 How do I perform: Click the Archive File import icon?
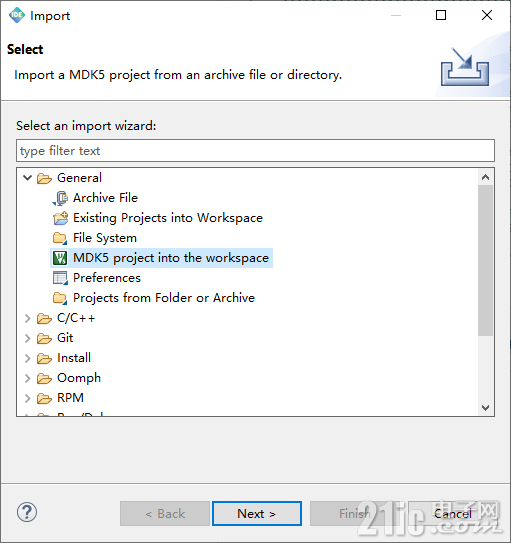coord(60,198)
